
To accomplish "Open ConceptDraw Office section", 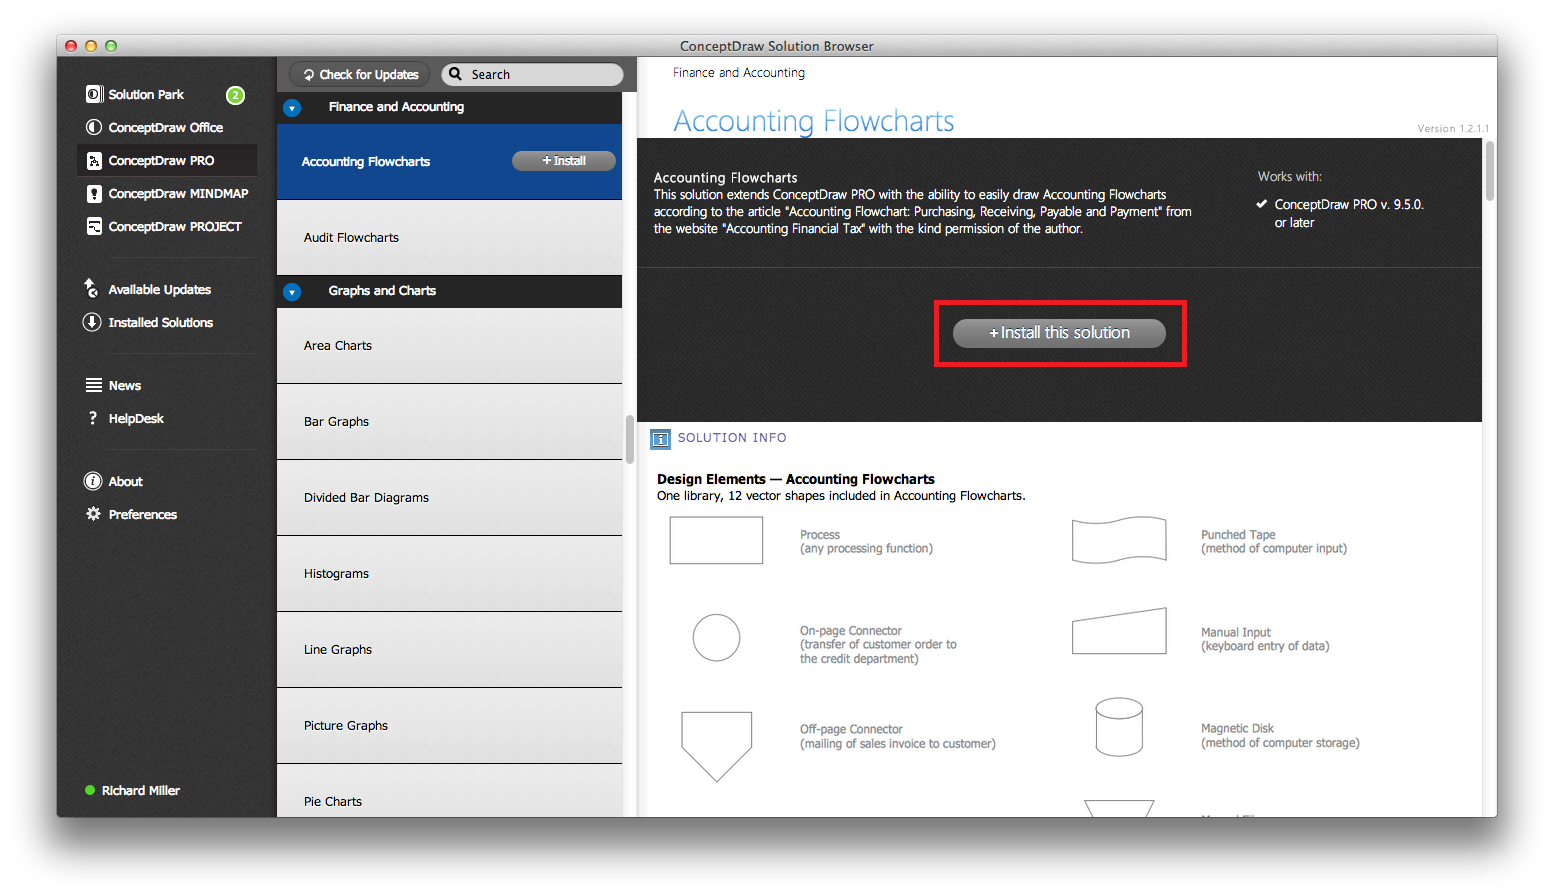I will click(166, 127).
